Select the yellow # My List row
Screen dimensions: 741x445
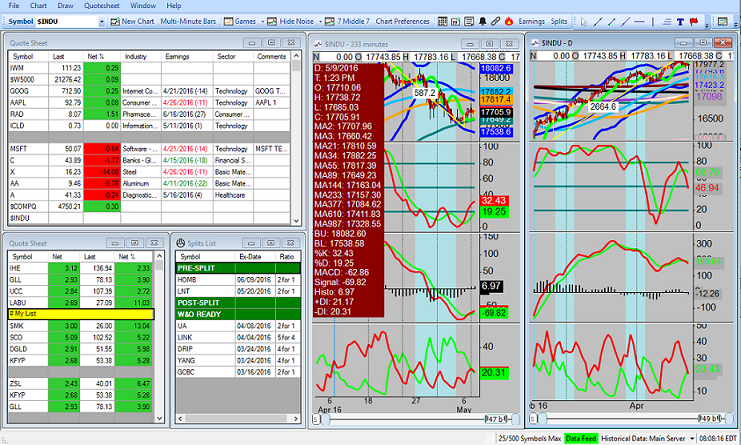pyautogui.click(x=81, y=314)
